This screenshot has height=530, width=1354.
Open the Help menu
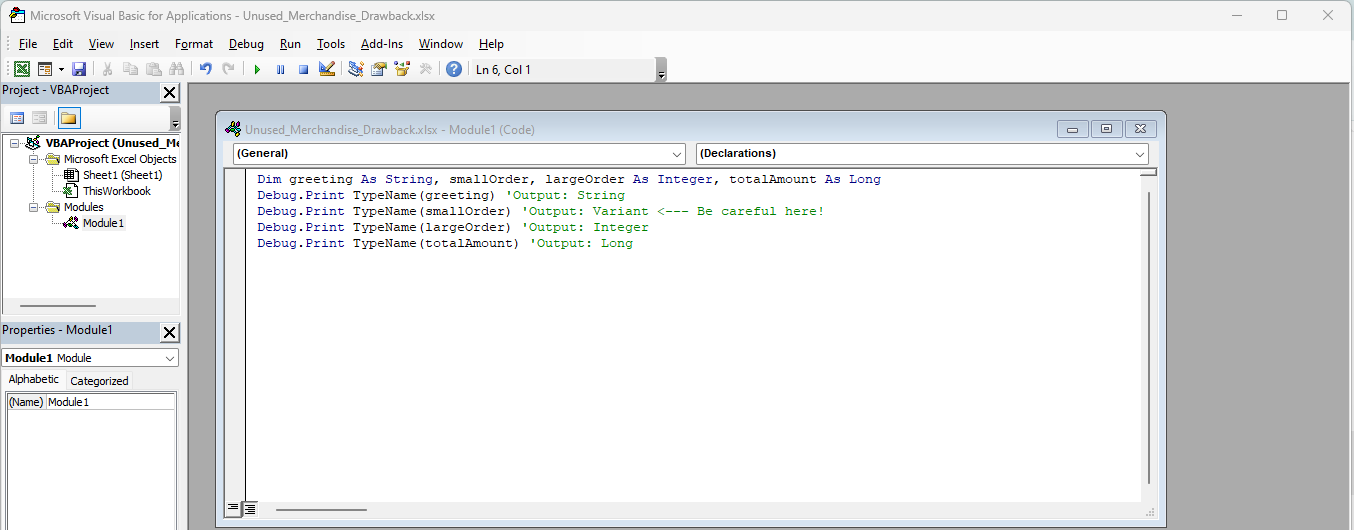(491, 44)
